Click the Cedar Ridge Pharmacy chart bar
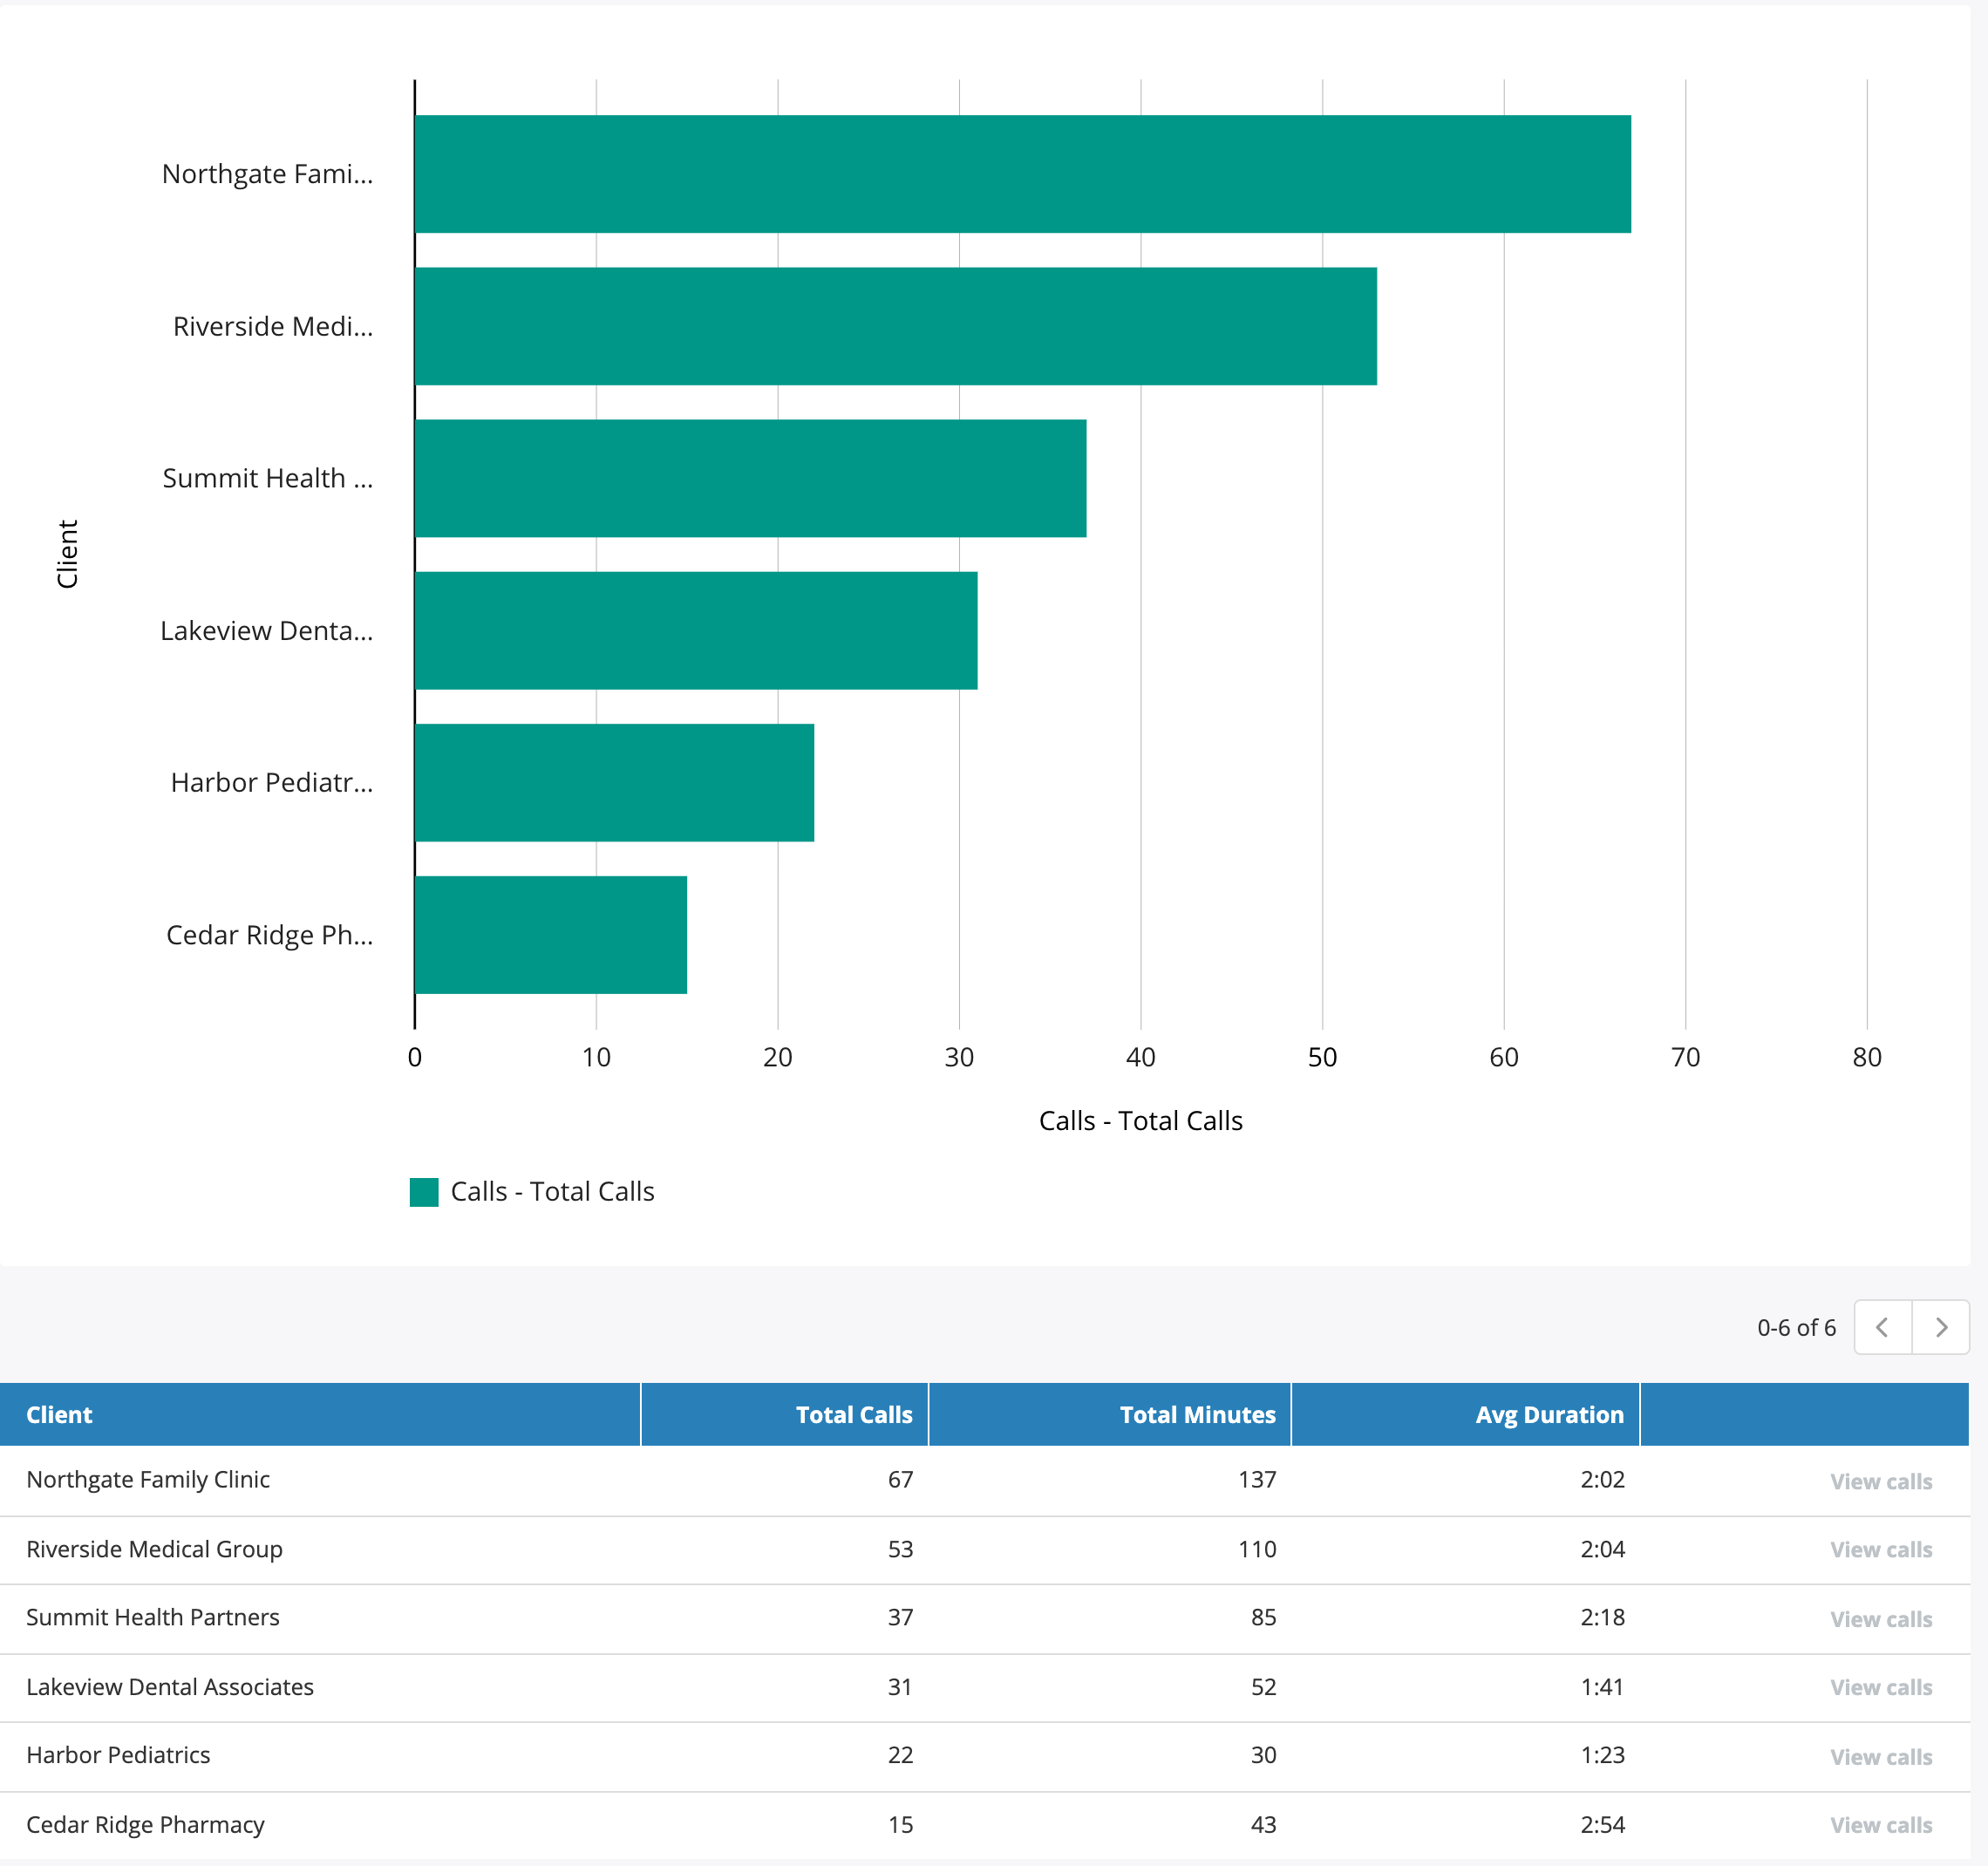This screenshot has height=1866, width=1988. point(551,935)
